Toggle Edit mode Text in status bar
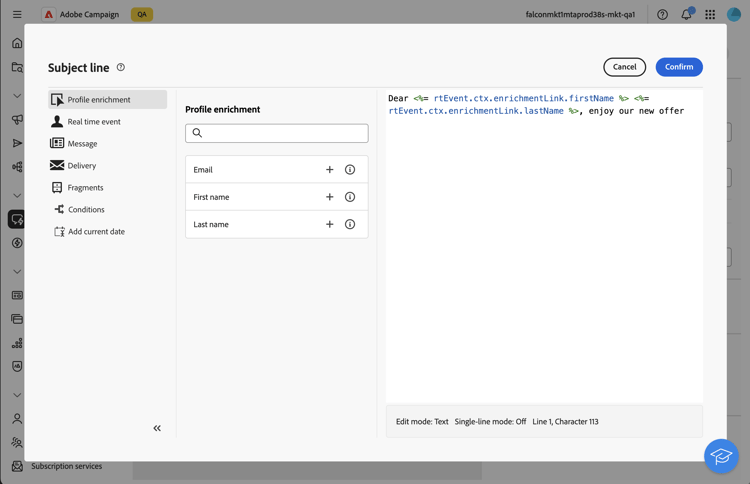Screen dimensions: 750x484 click(422, 421)
